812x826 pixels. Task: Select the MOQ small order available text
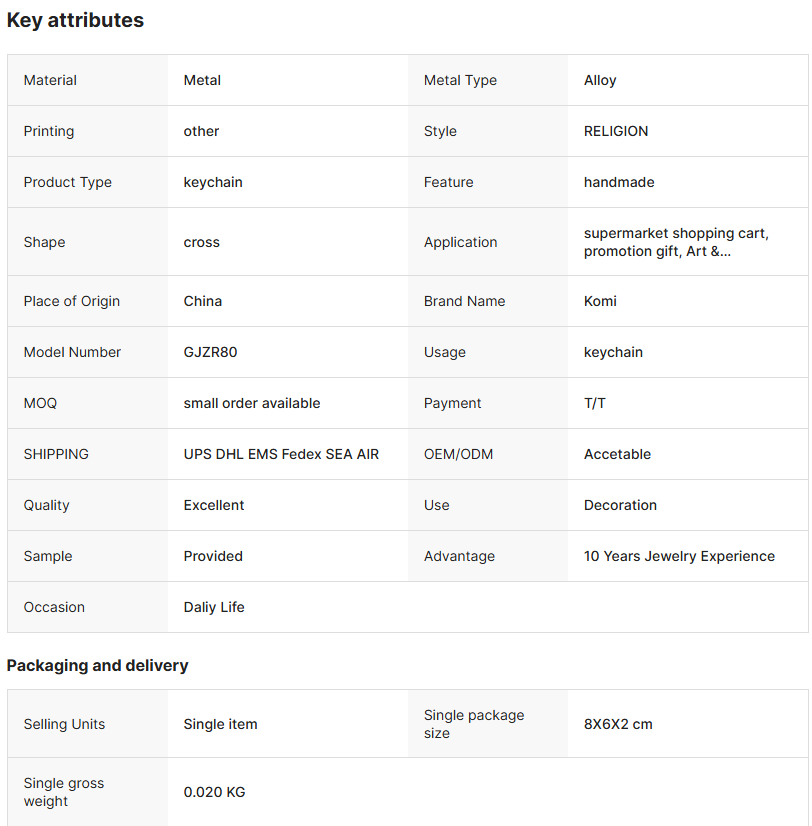point(251,403)
